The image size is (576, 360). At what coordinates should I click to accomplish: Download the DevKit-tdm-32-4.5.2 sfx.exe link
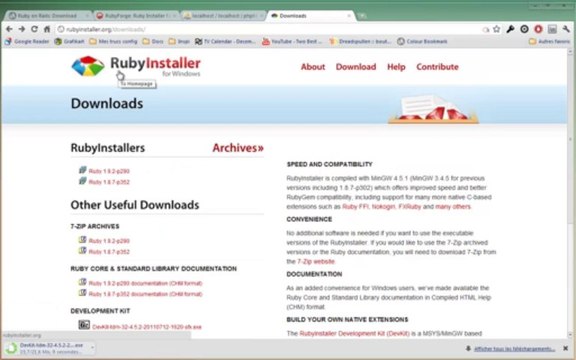tap(147, 327)
